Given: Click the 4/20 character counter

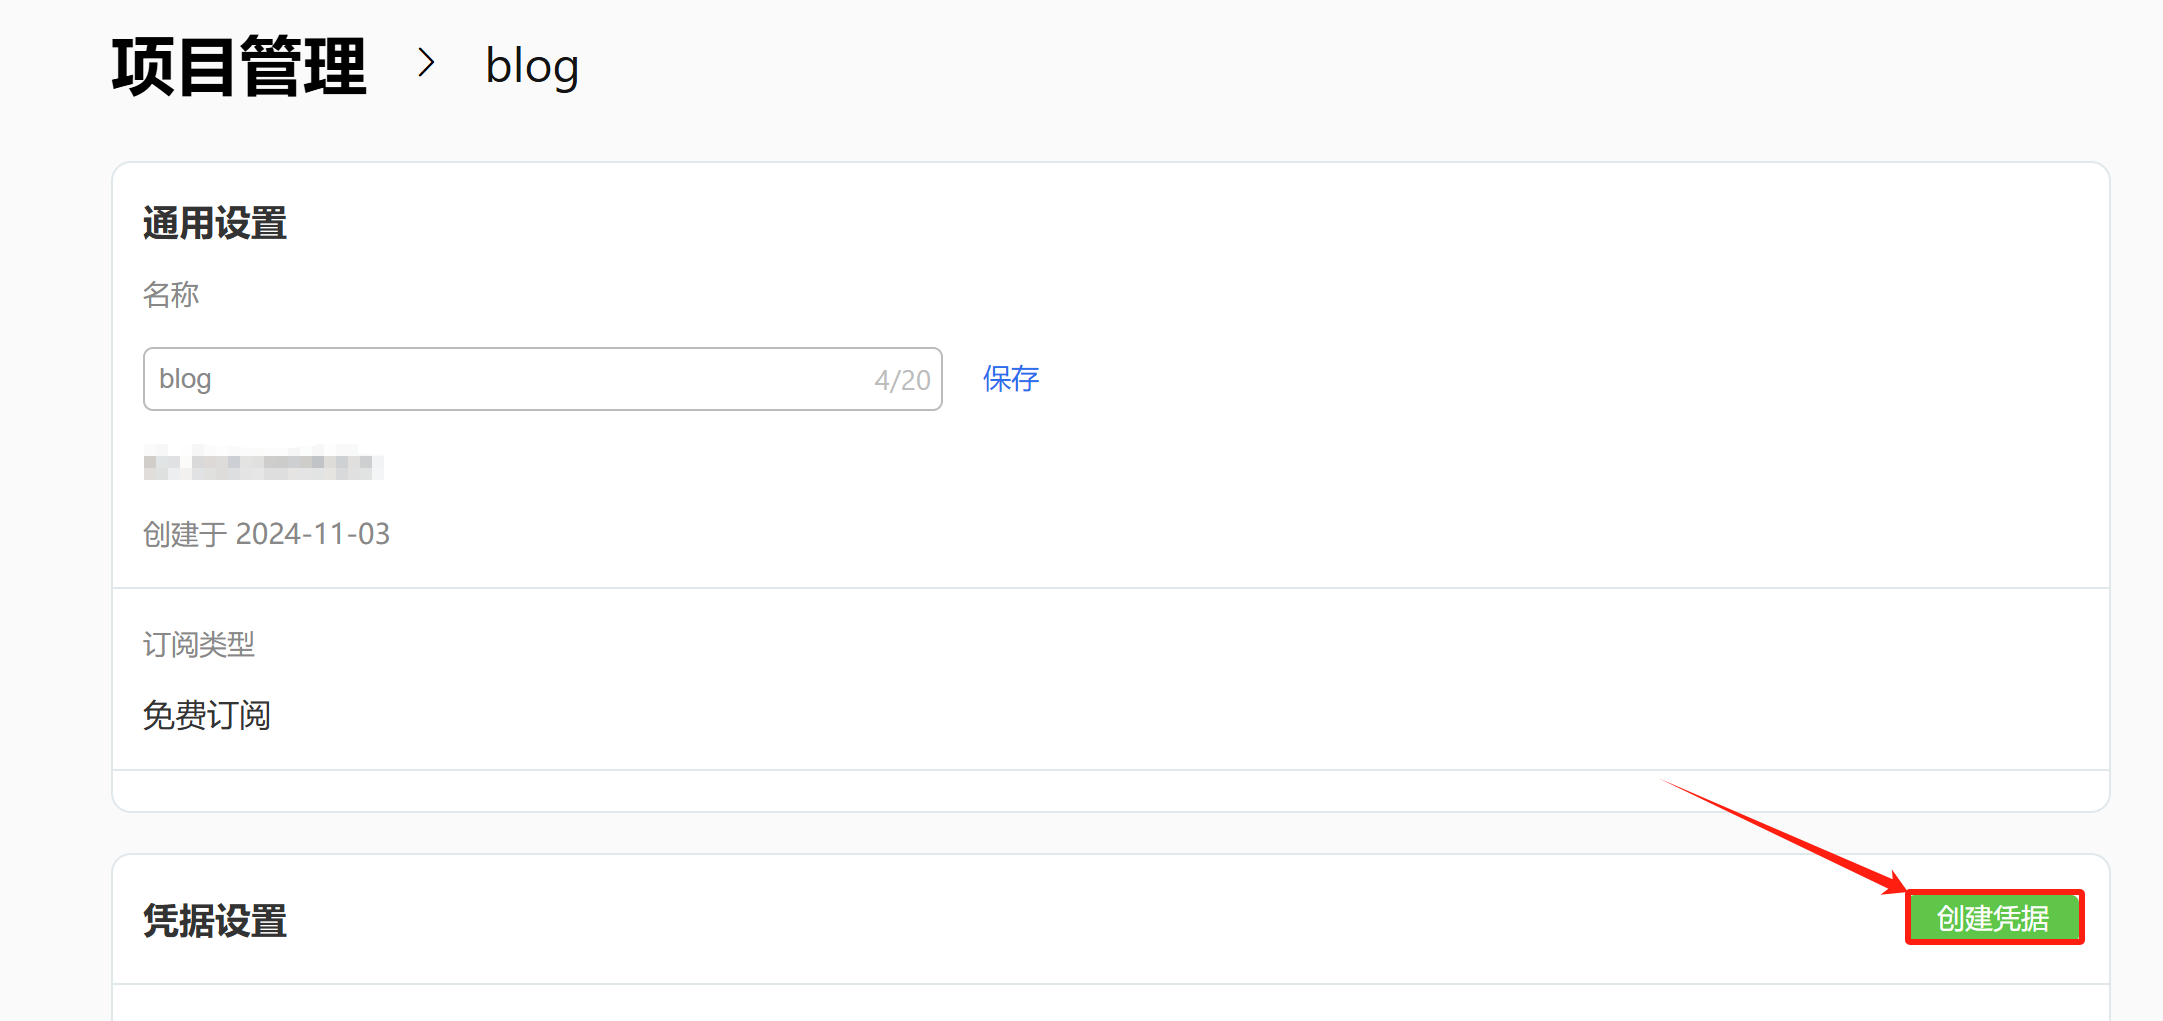Looking at the screenshot, I should tap(902, 380).
